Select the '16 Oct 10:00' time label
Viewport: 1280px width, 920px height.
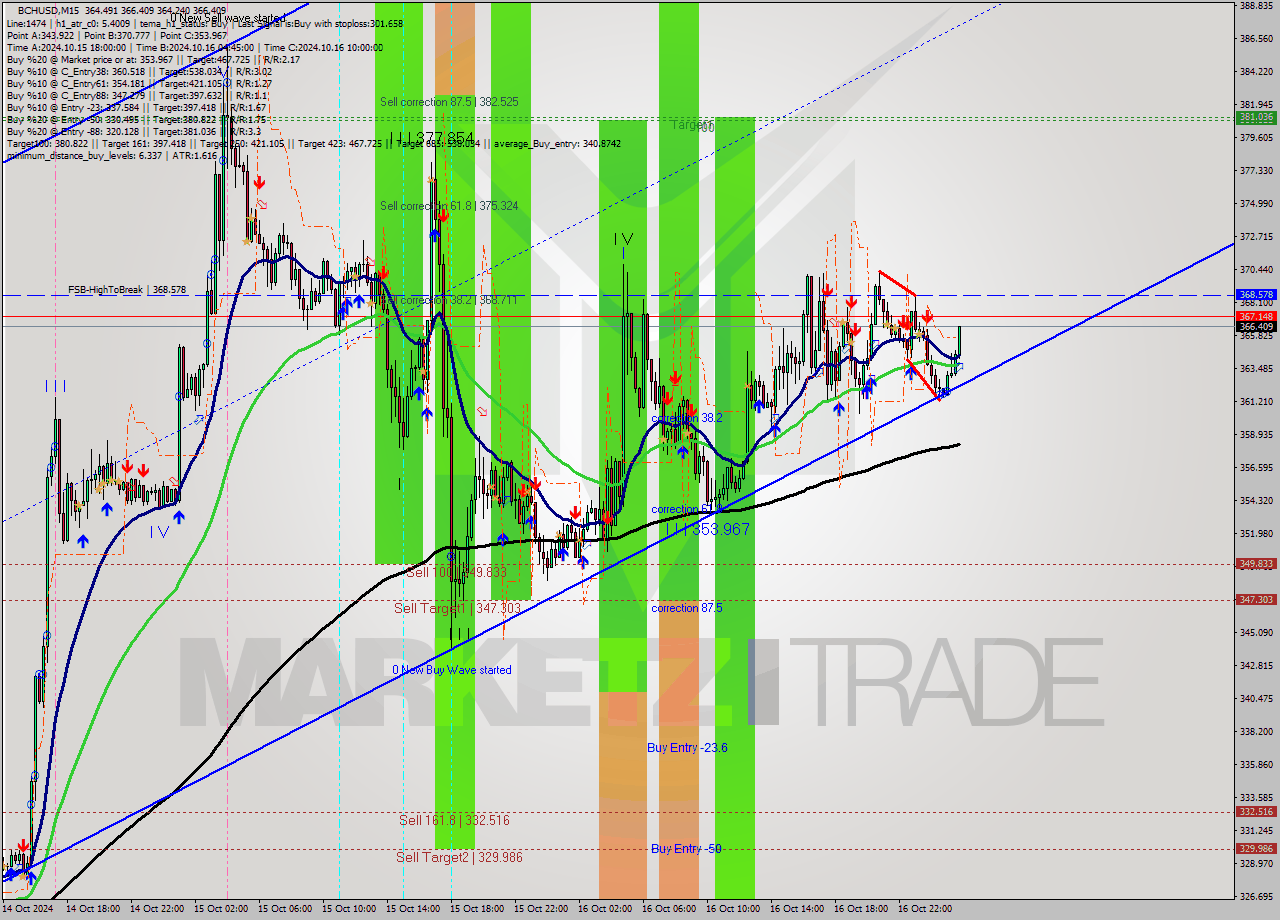pyautogui.click(x=732, y=909)
